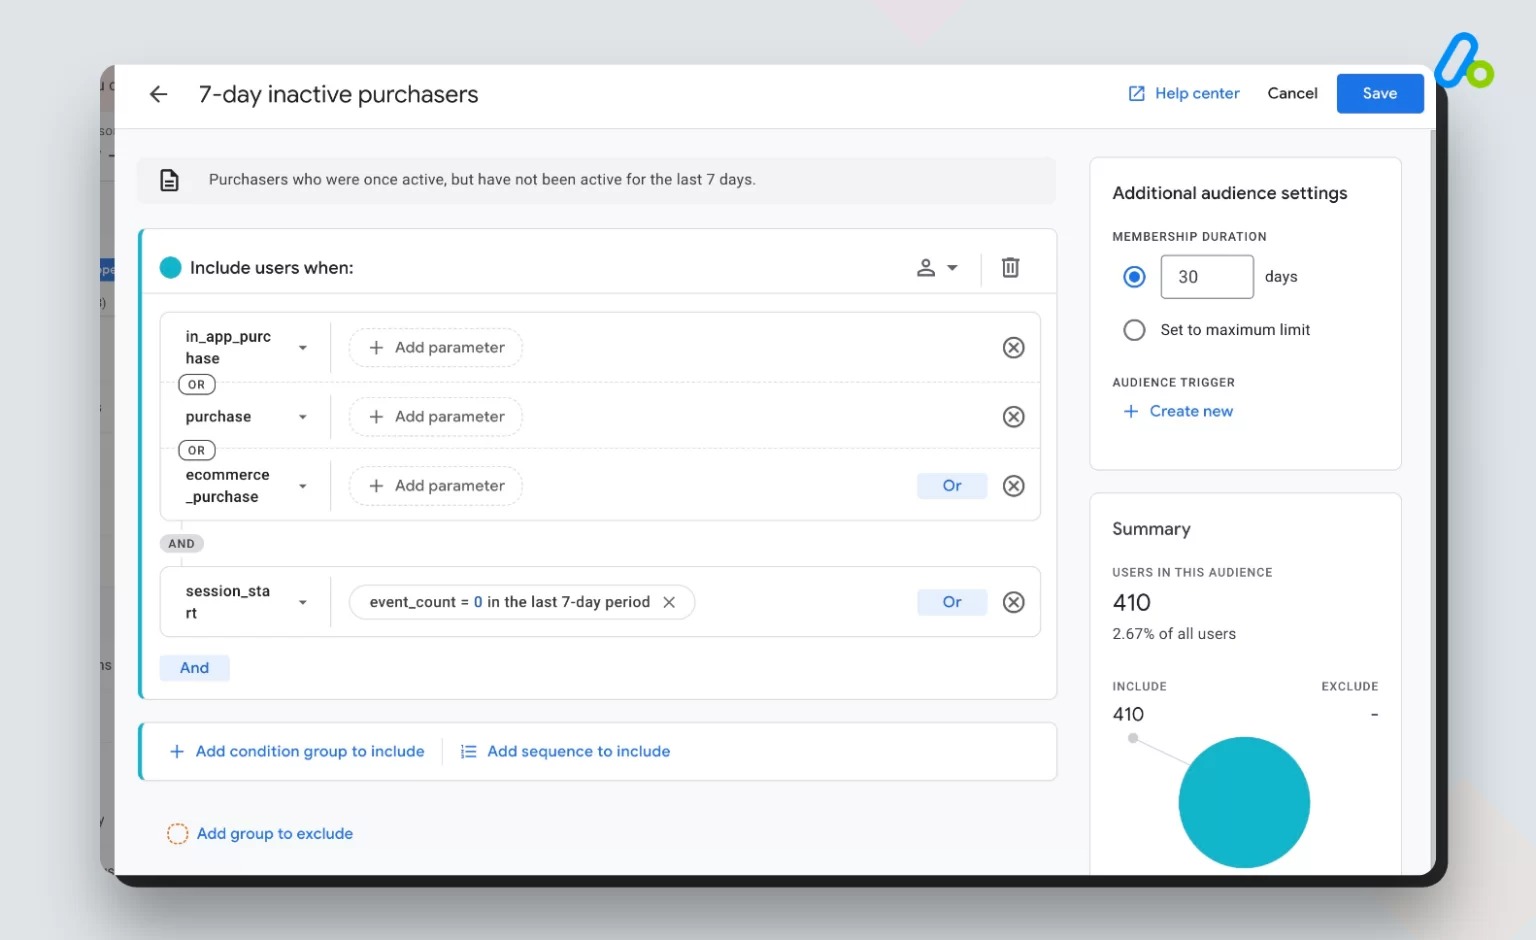This screenshot has width=1536, height=940.
Task: Clear the event_count 7-day period parameter chip
Action: tap(669, 602)
